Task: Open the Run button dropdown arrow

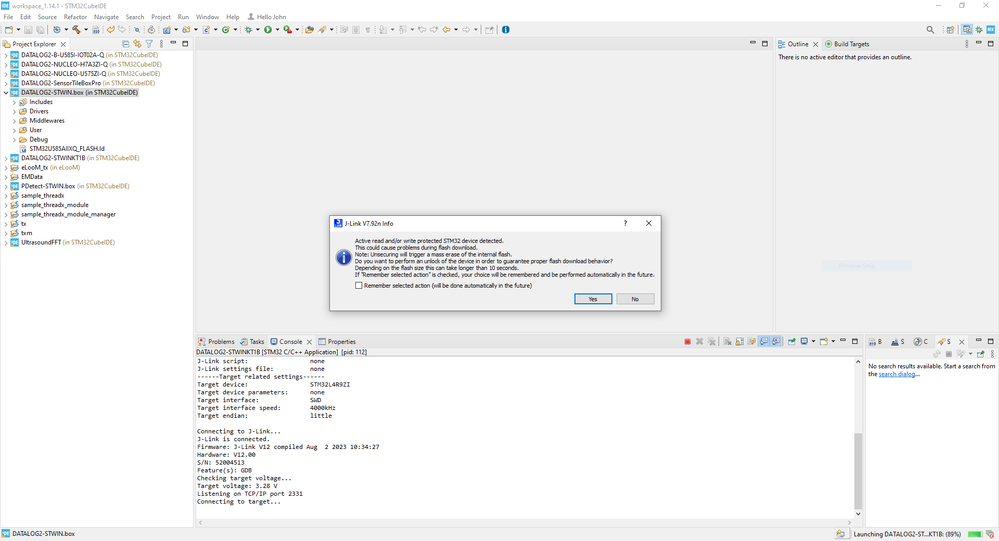Action: (277, 29)
